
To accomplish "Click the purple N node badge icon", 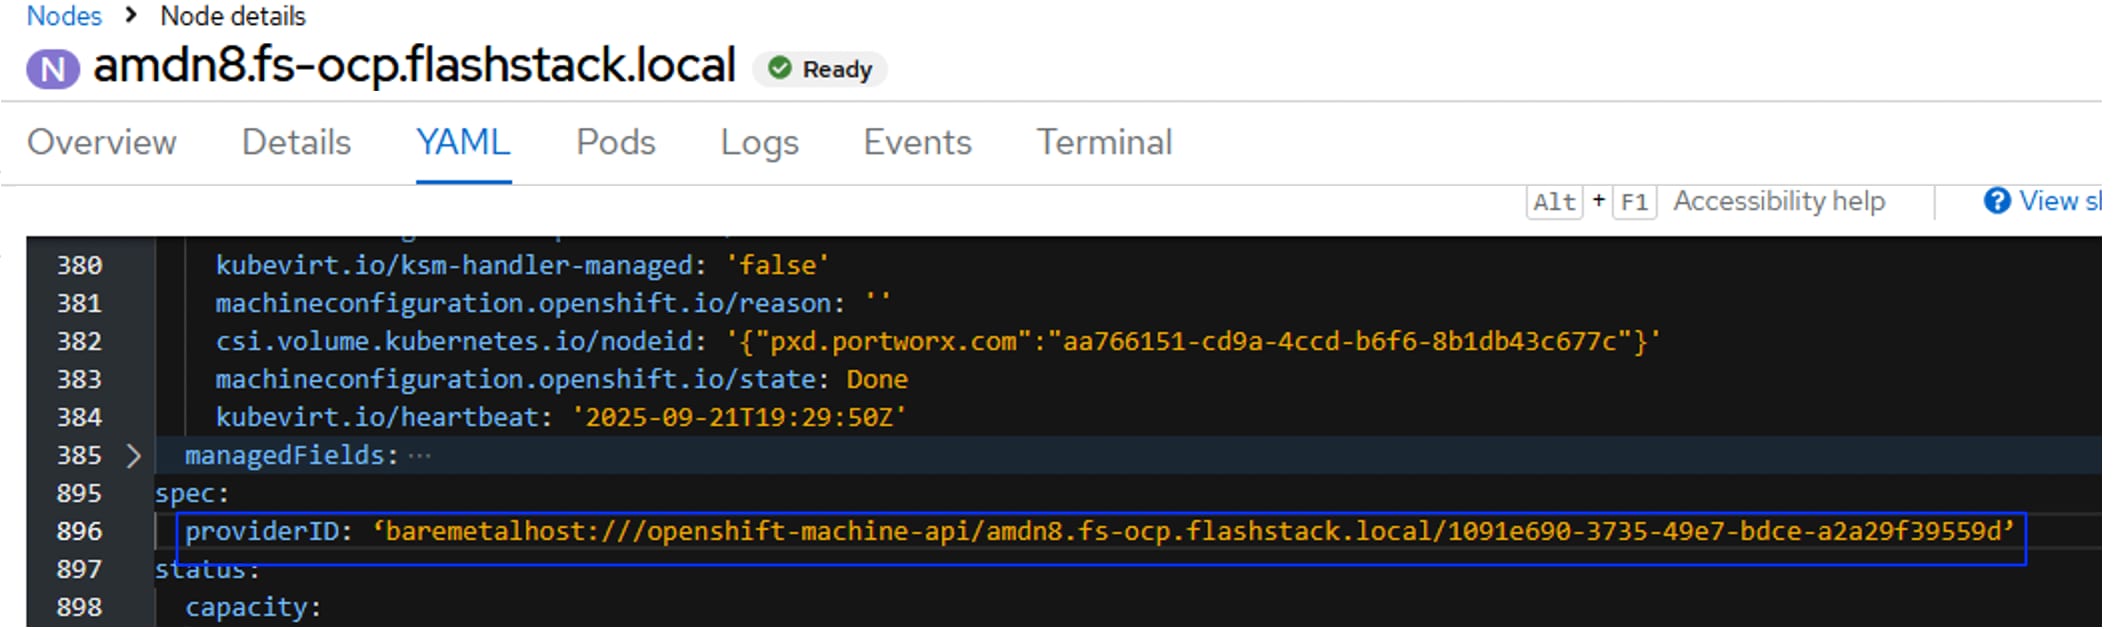I will click(x=52, y=69).
